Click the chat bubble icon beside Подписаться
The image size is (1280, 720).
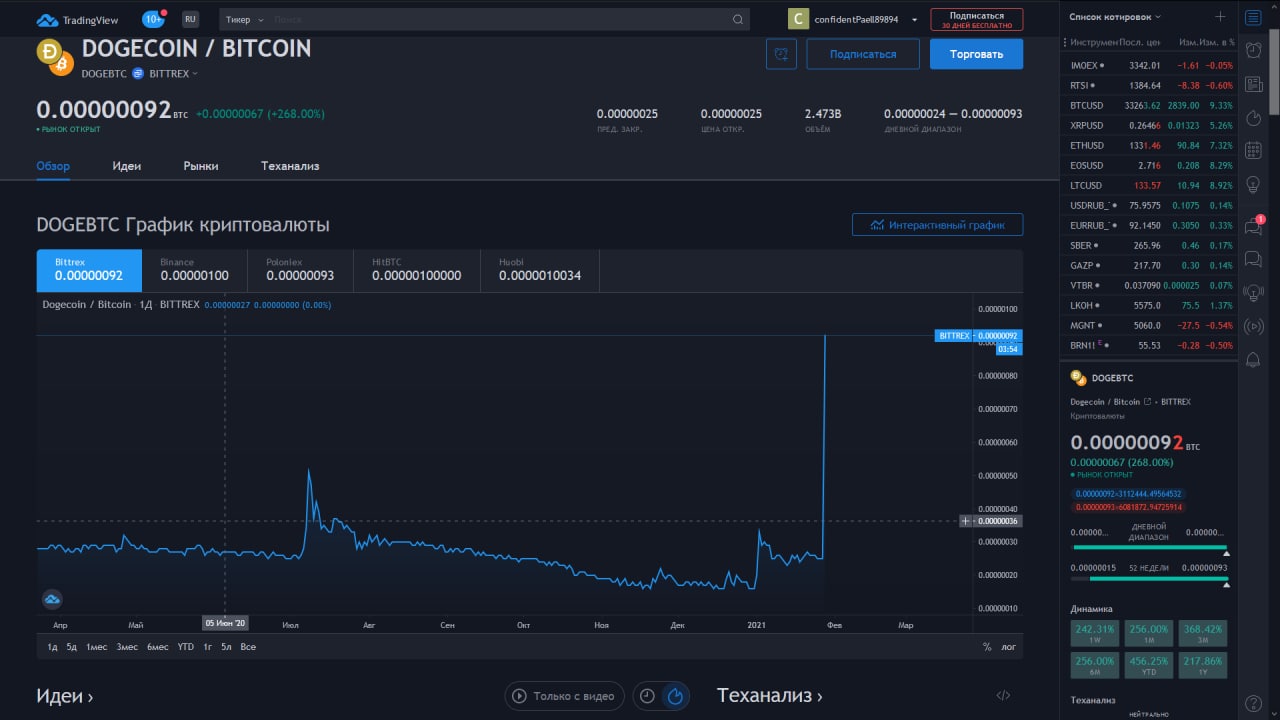pos(781,54)
